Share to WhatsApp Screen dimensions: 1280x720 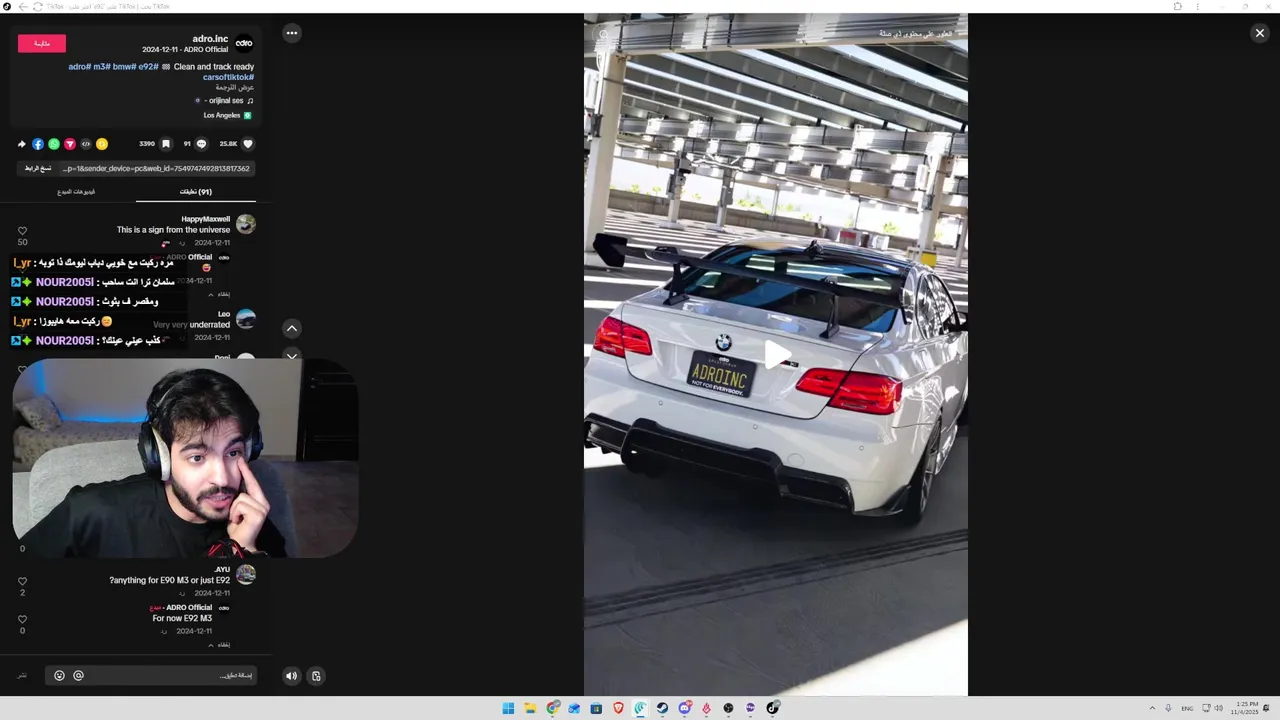pyautogui.click(x=54, y=144)
